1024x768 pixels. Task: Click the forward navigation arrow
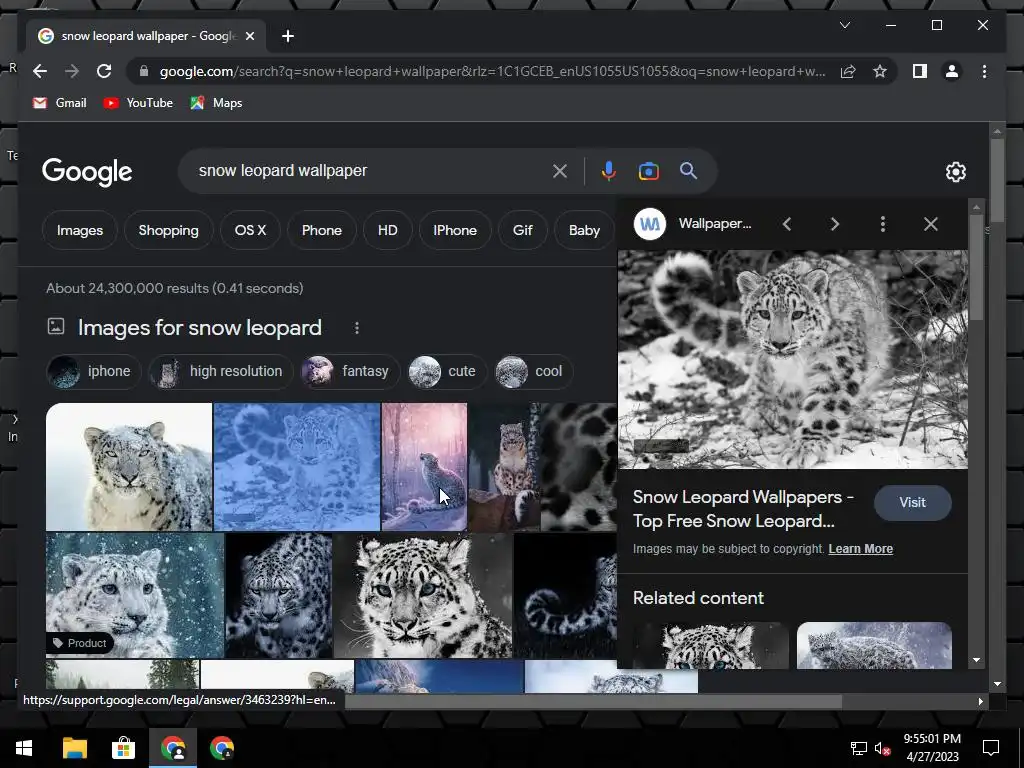tap(72, 71)
